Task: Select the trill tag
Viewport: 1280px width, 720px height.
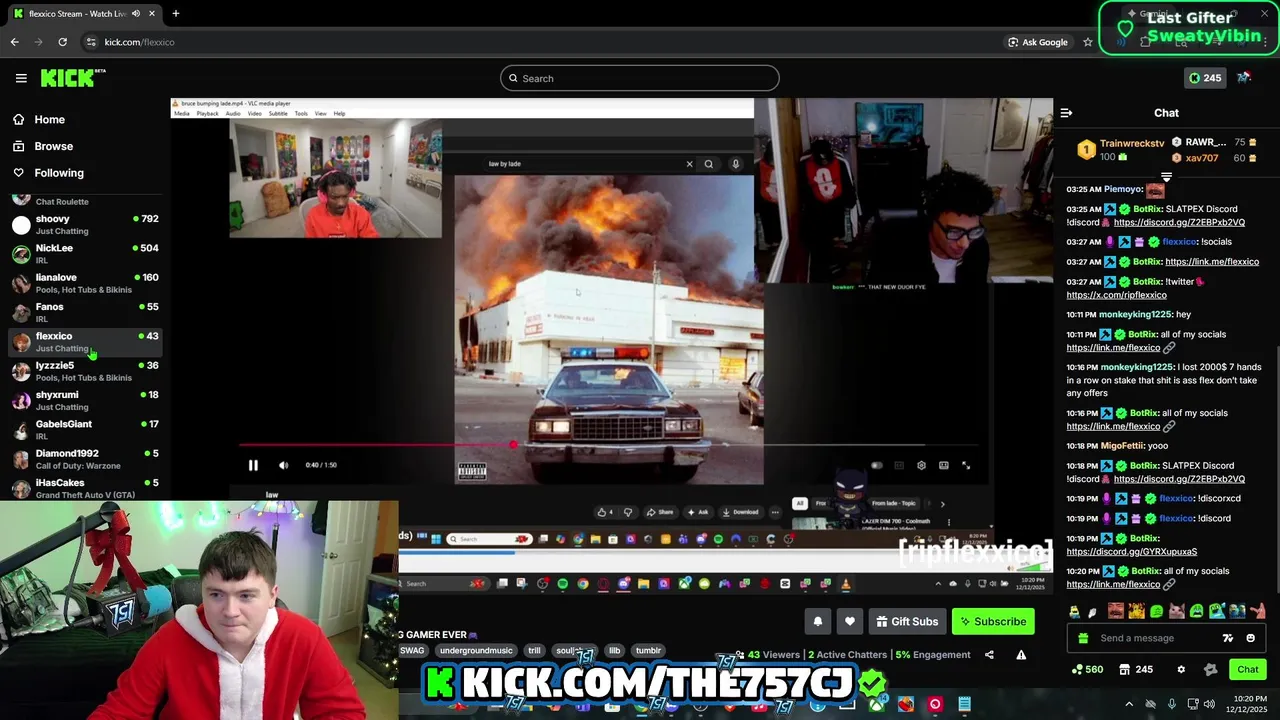Action: (534, 651)
